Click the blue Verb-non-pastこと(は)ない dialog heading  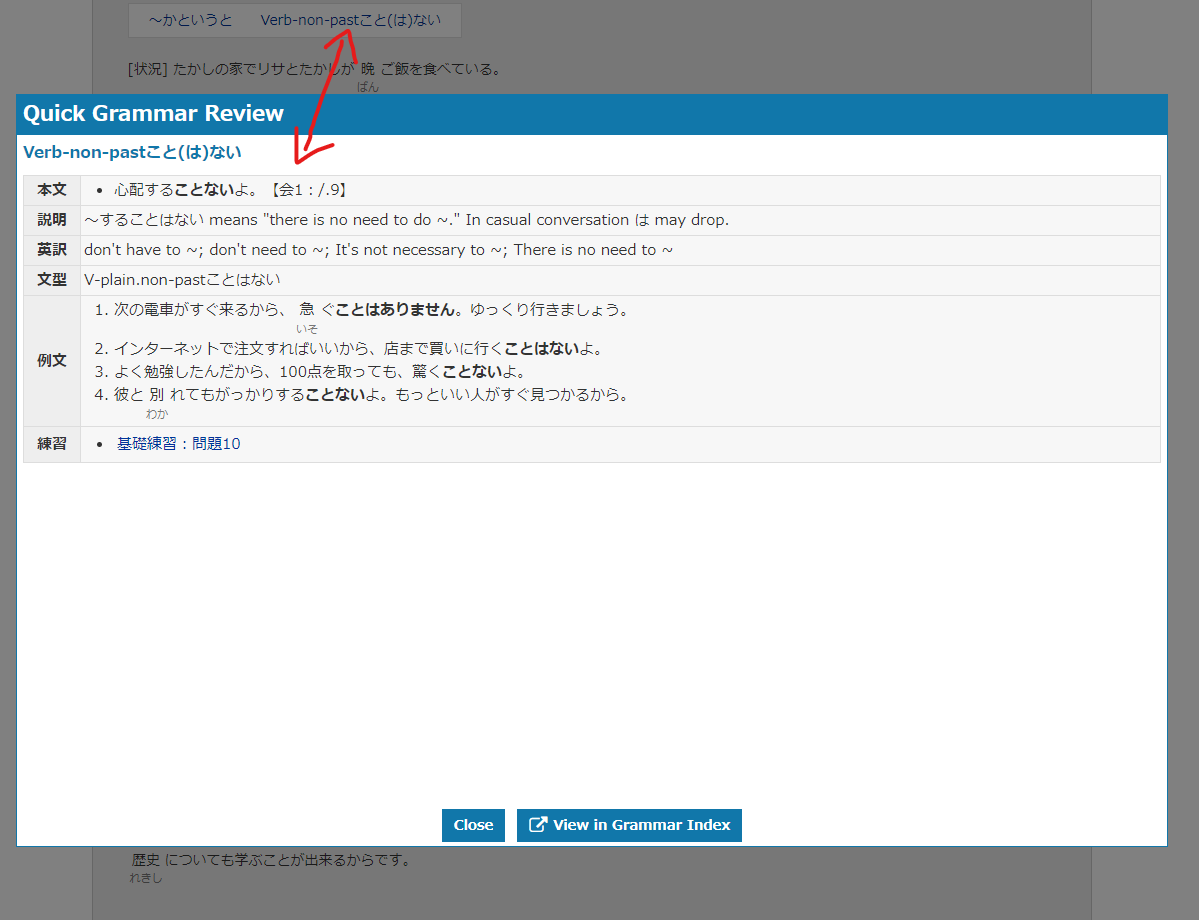click(132, 153)
